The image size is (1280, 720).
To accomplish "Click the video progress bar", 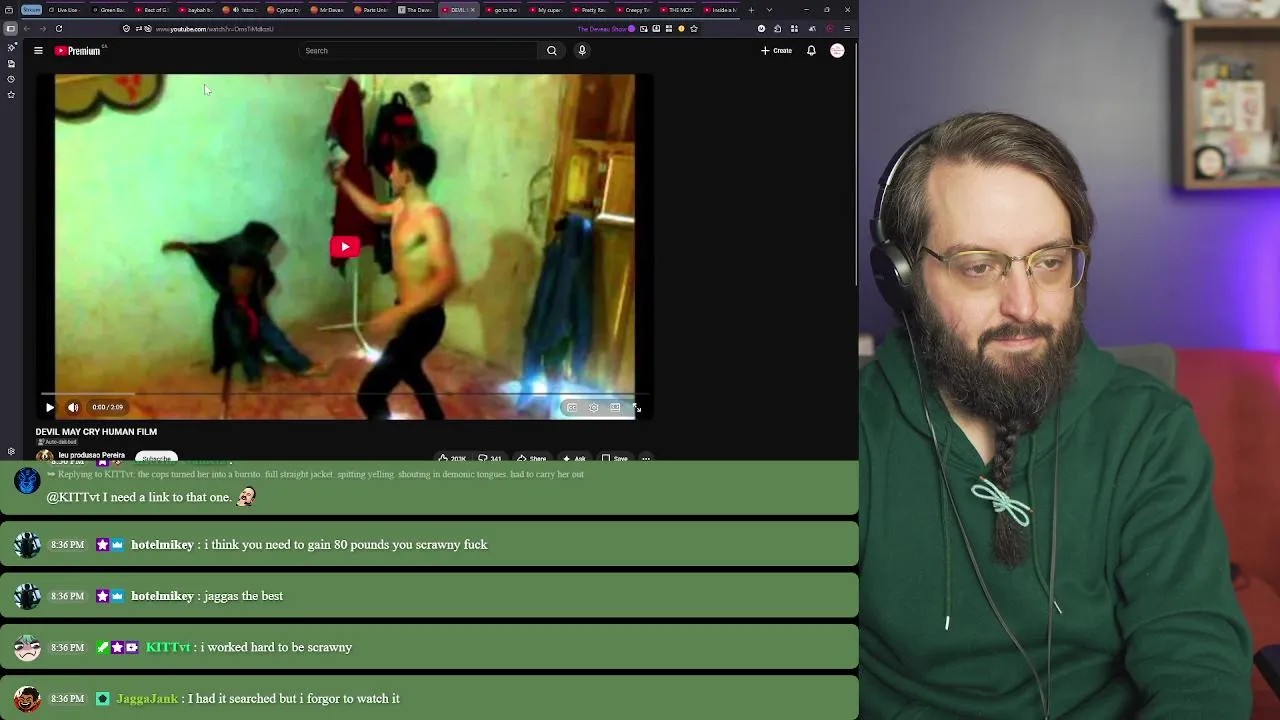I will pos(345,394).
